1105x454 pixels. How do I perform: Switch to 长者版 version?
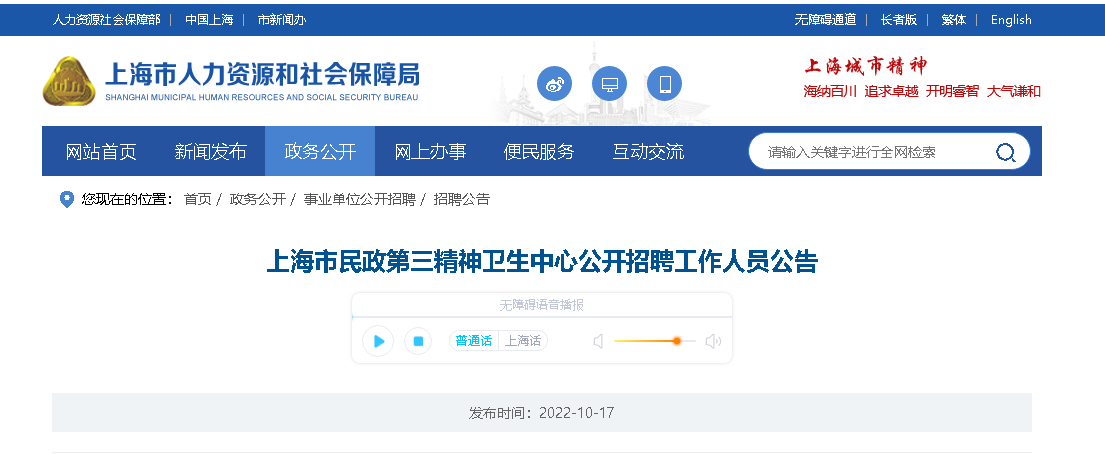(x=899, y=20)
